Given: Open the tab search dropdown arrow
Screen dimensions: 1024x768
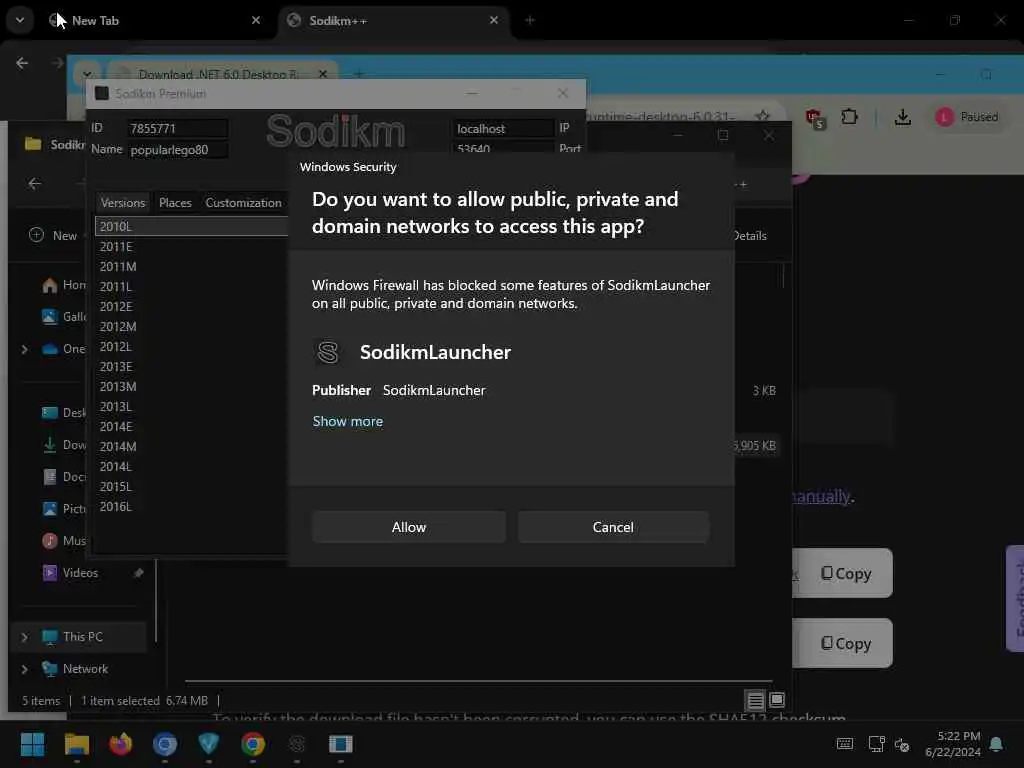Looking at the screenshot, I should click(x=20, y=20).
